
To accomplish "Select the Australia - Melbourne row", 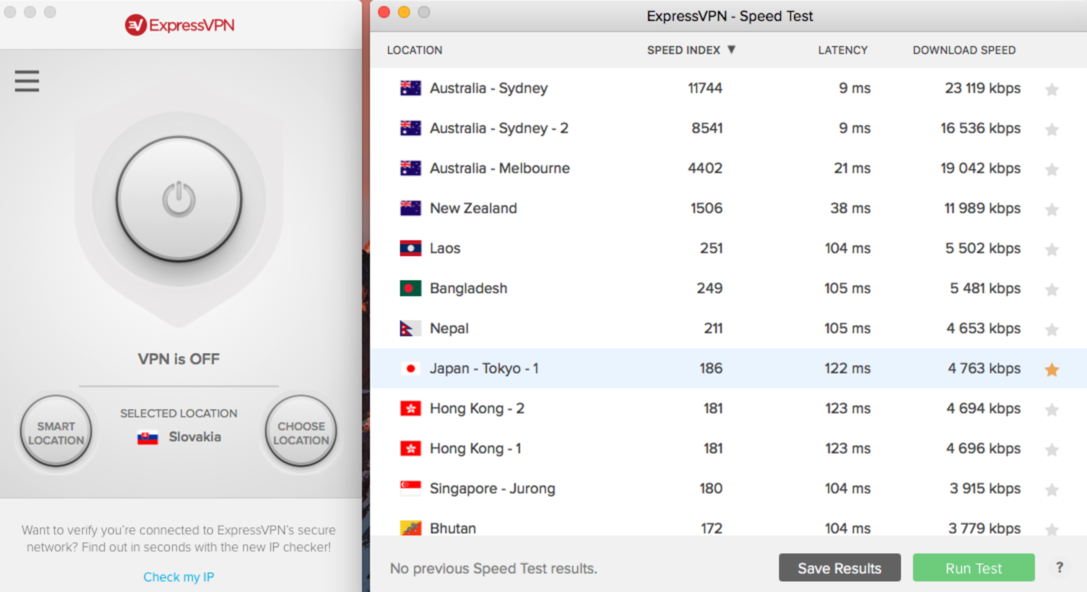I will (x=729, y=168).
